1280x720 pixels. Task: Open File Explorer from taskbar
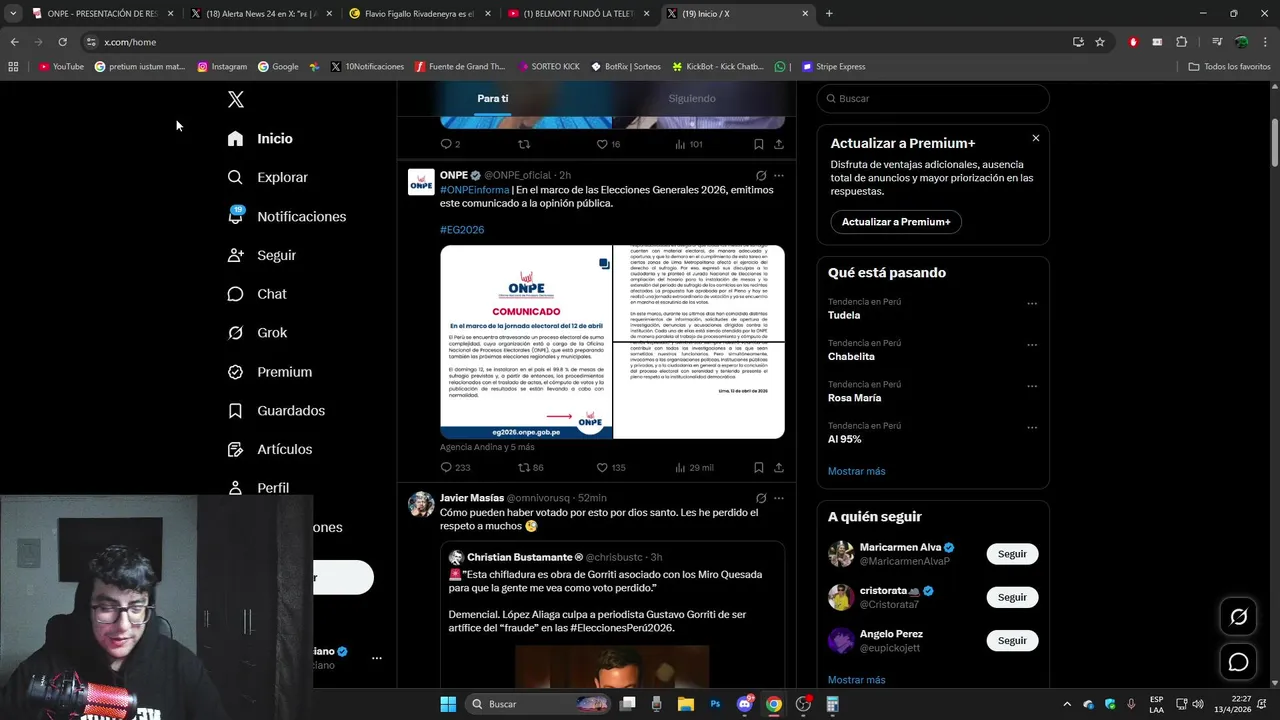[686, 704]
